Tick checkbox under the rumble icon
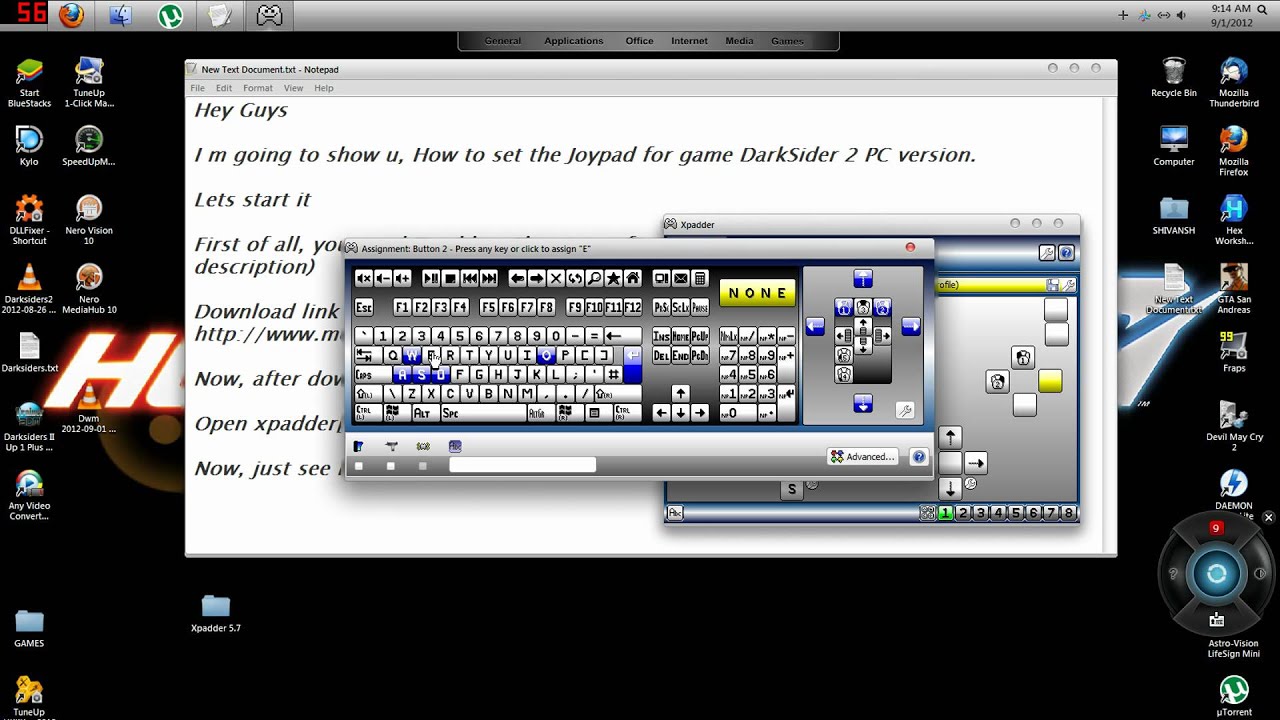 pos(423,466)
